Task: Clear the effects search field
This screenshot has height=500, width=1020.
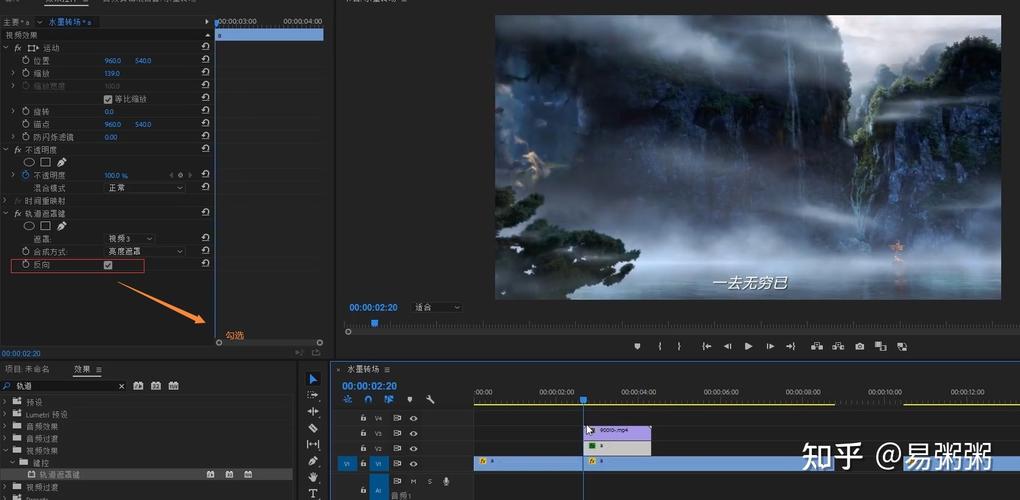Action: click(x=121, y=386)
